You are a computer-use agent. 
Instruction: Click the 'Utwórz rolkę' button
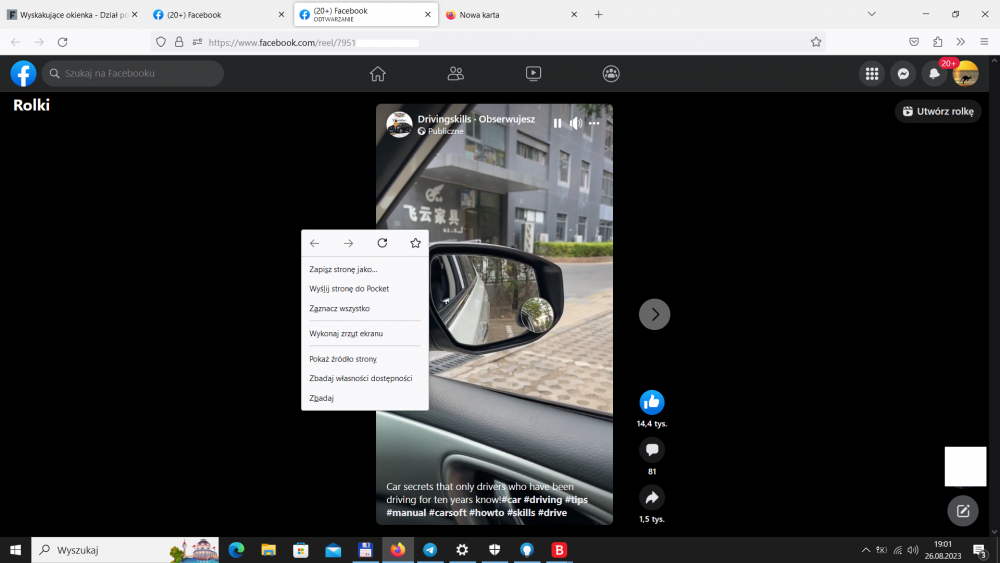pyautogui.click(x=938, y=111)
